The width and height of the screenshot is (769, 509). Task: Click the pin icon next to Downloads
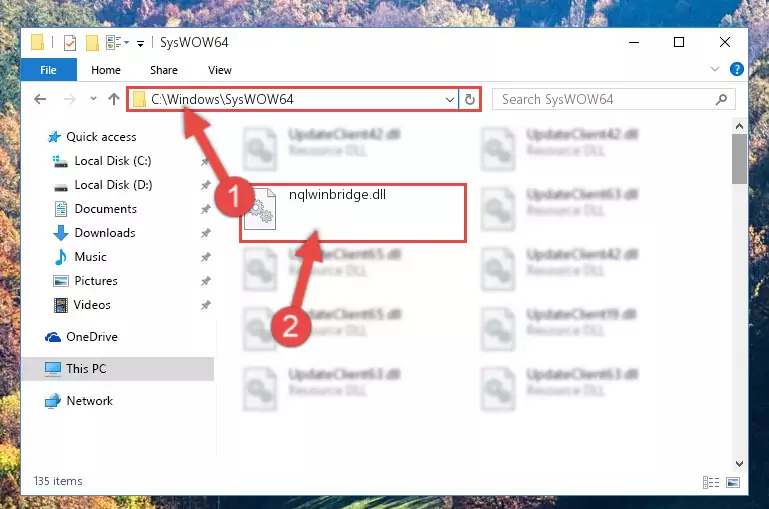[205, 233]
